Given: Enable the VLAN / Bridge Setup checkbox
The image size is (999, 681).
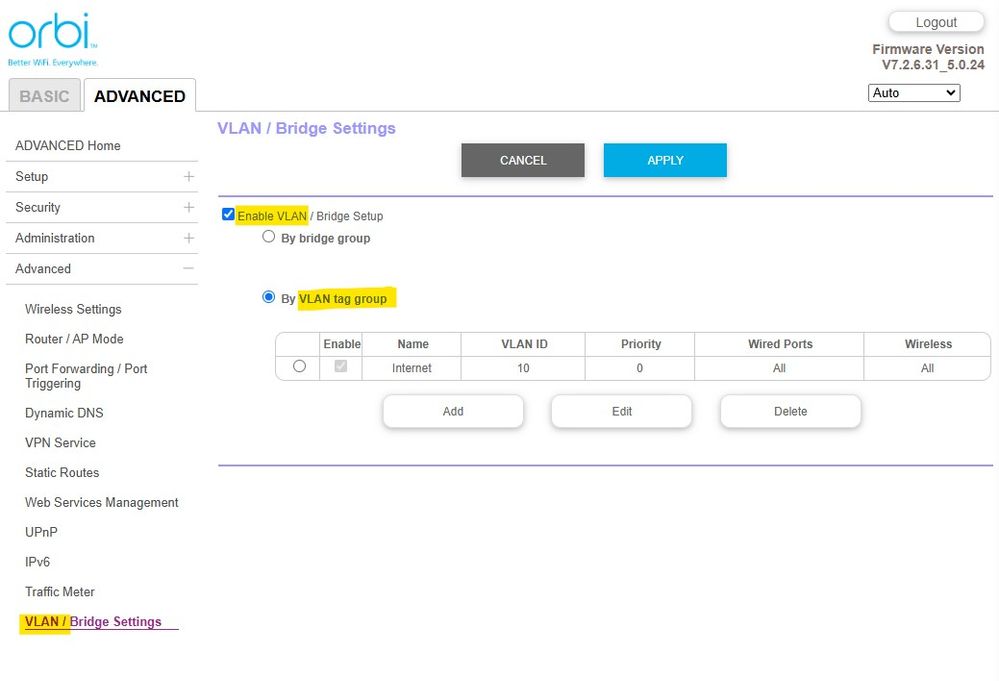Looking at the screenshot, I should click(x=228, y=213).
